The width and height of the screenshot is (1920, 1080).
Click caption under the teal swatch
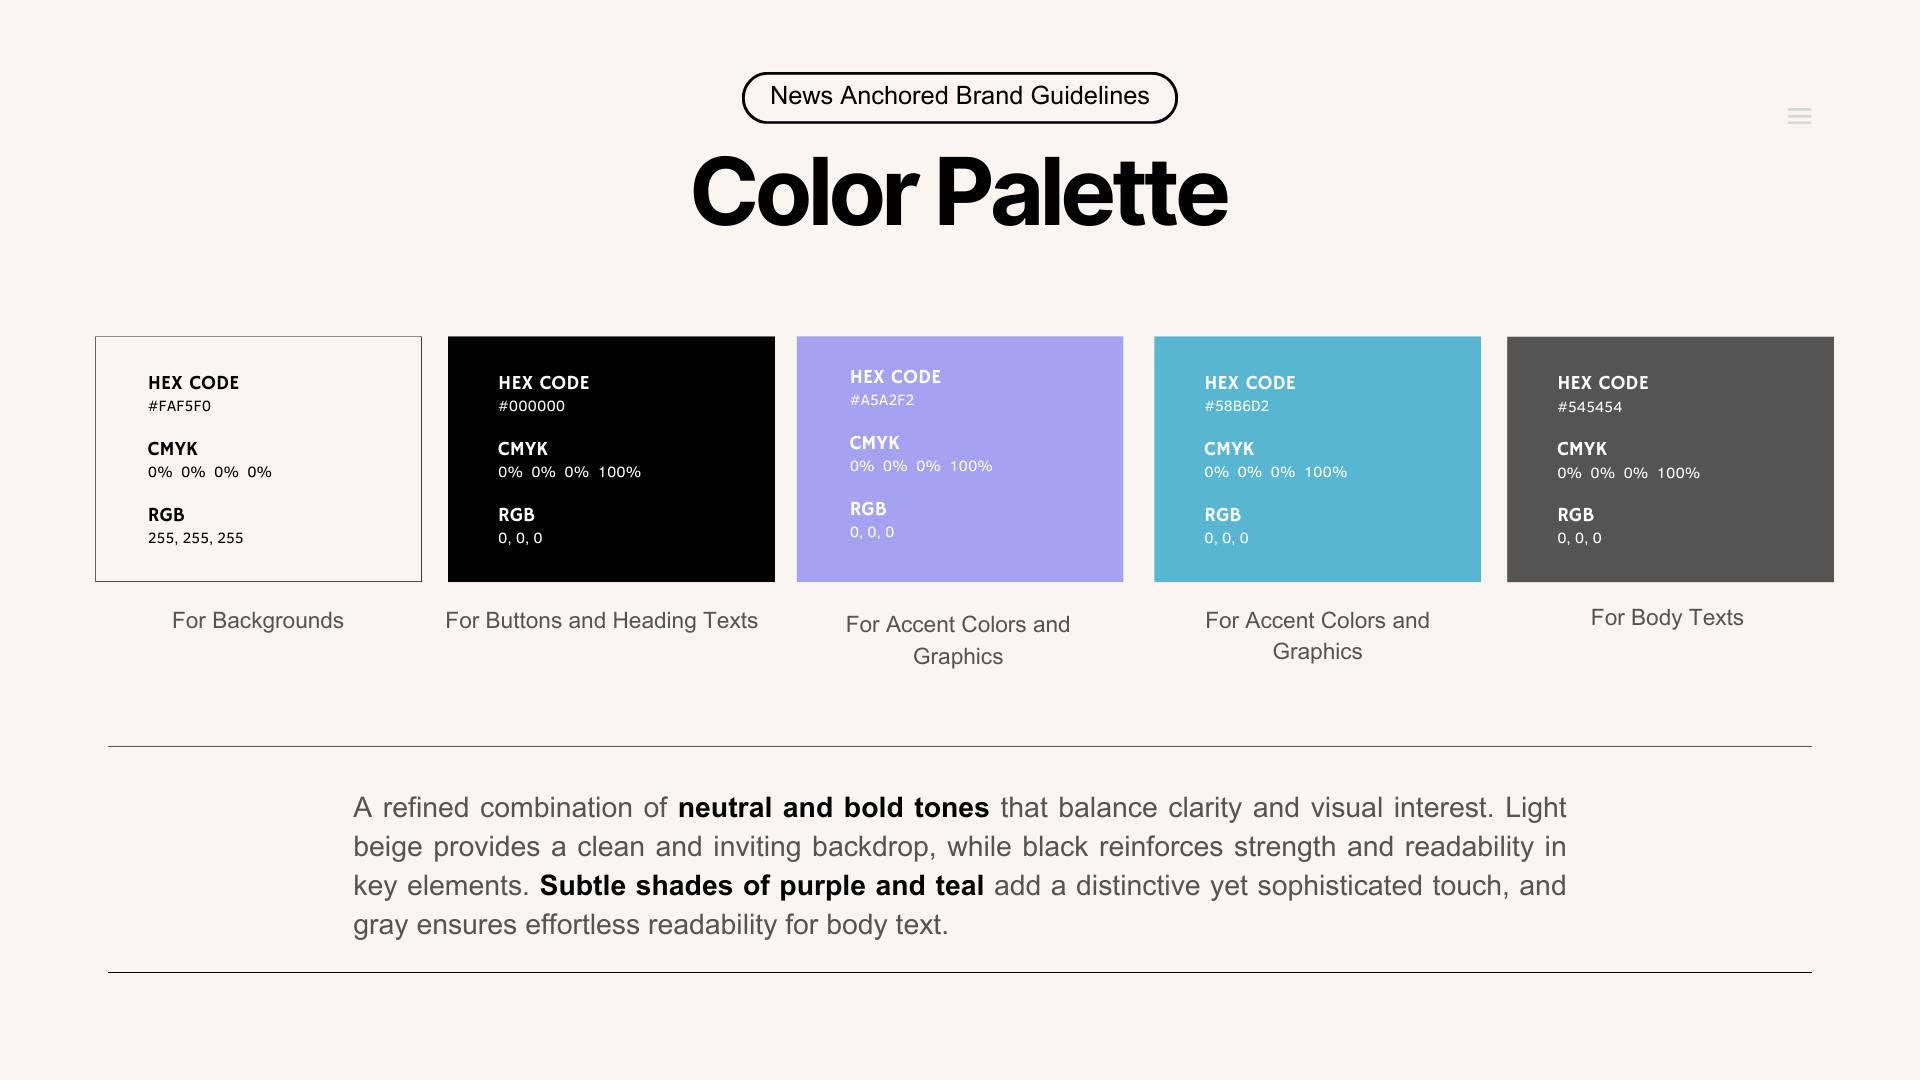click(x=1317, y=636)
